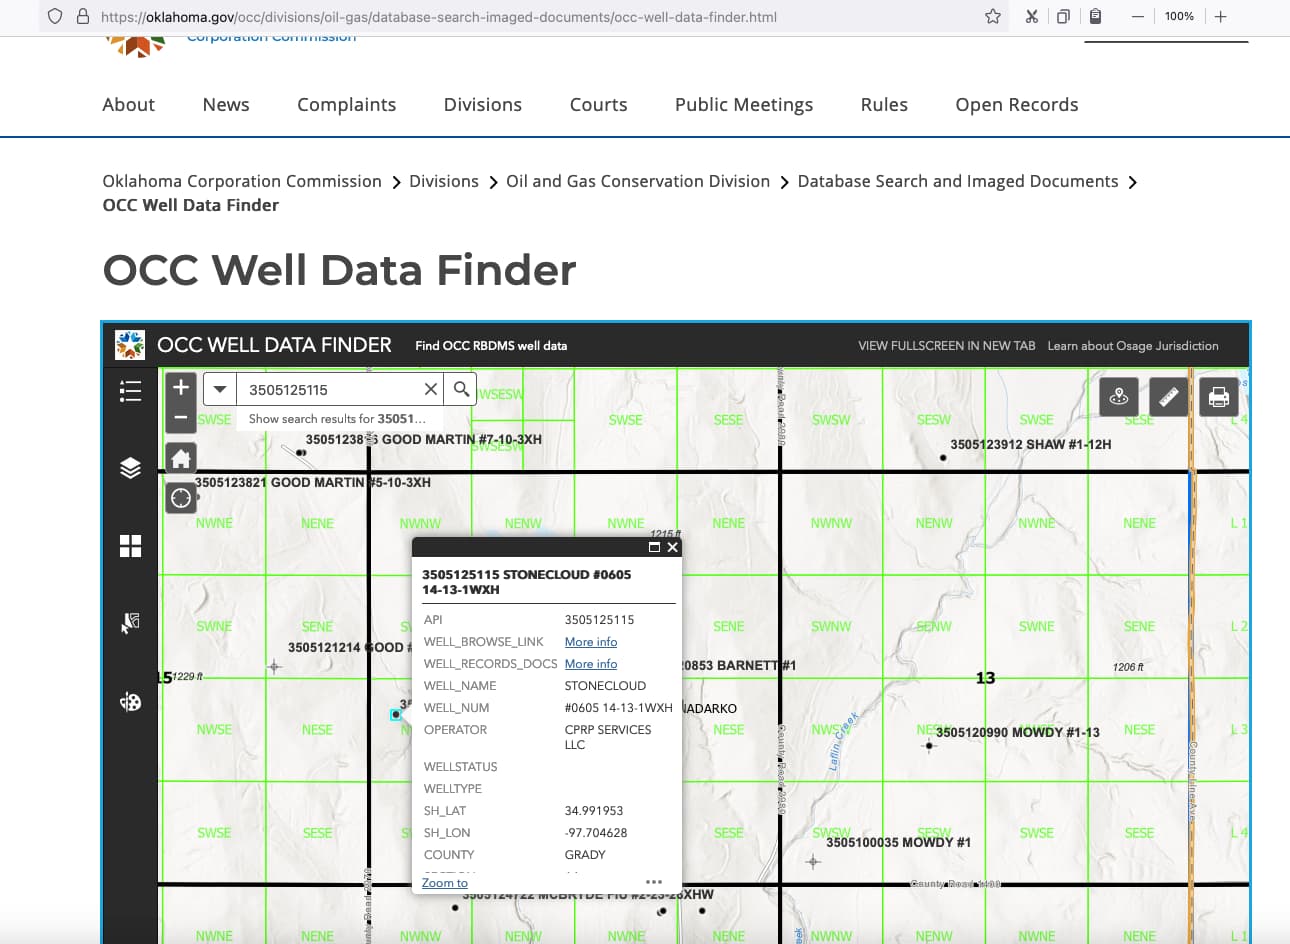
Task: Open the Courts menu
Action: pos(599,105)
